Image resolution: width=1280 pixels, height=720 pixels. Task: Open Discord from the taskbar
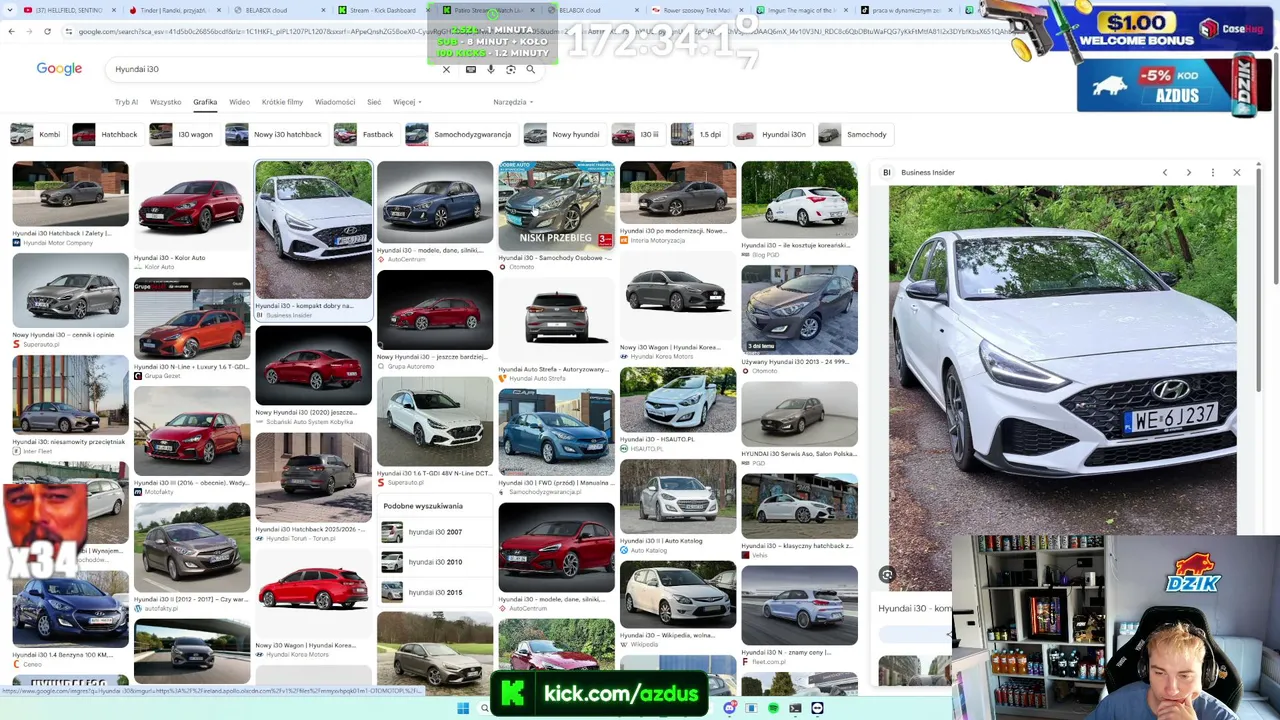pos(731,709)
